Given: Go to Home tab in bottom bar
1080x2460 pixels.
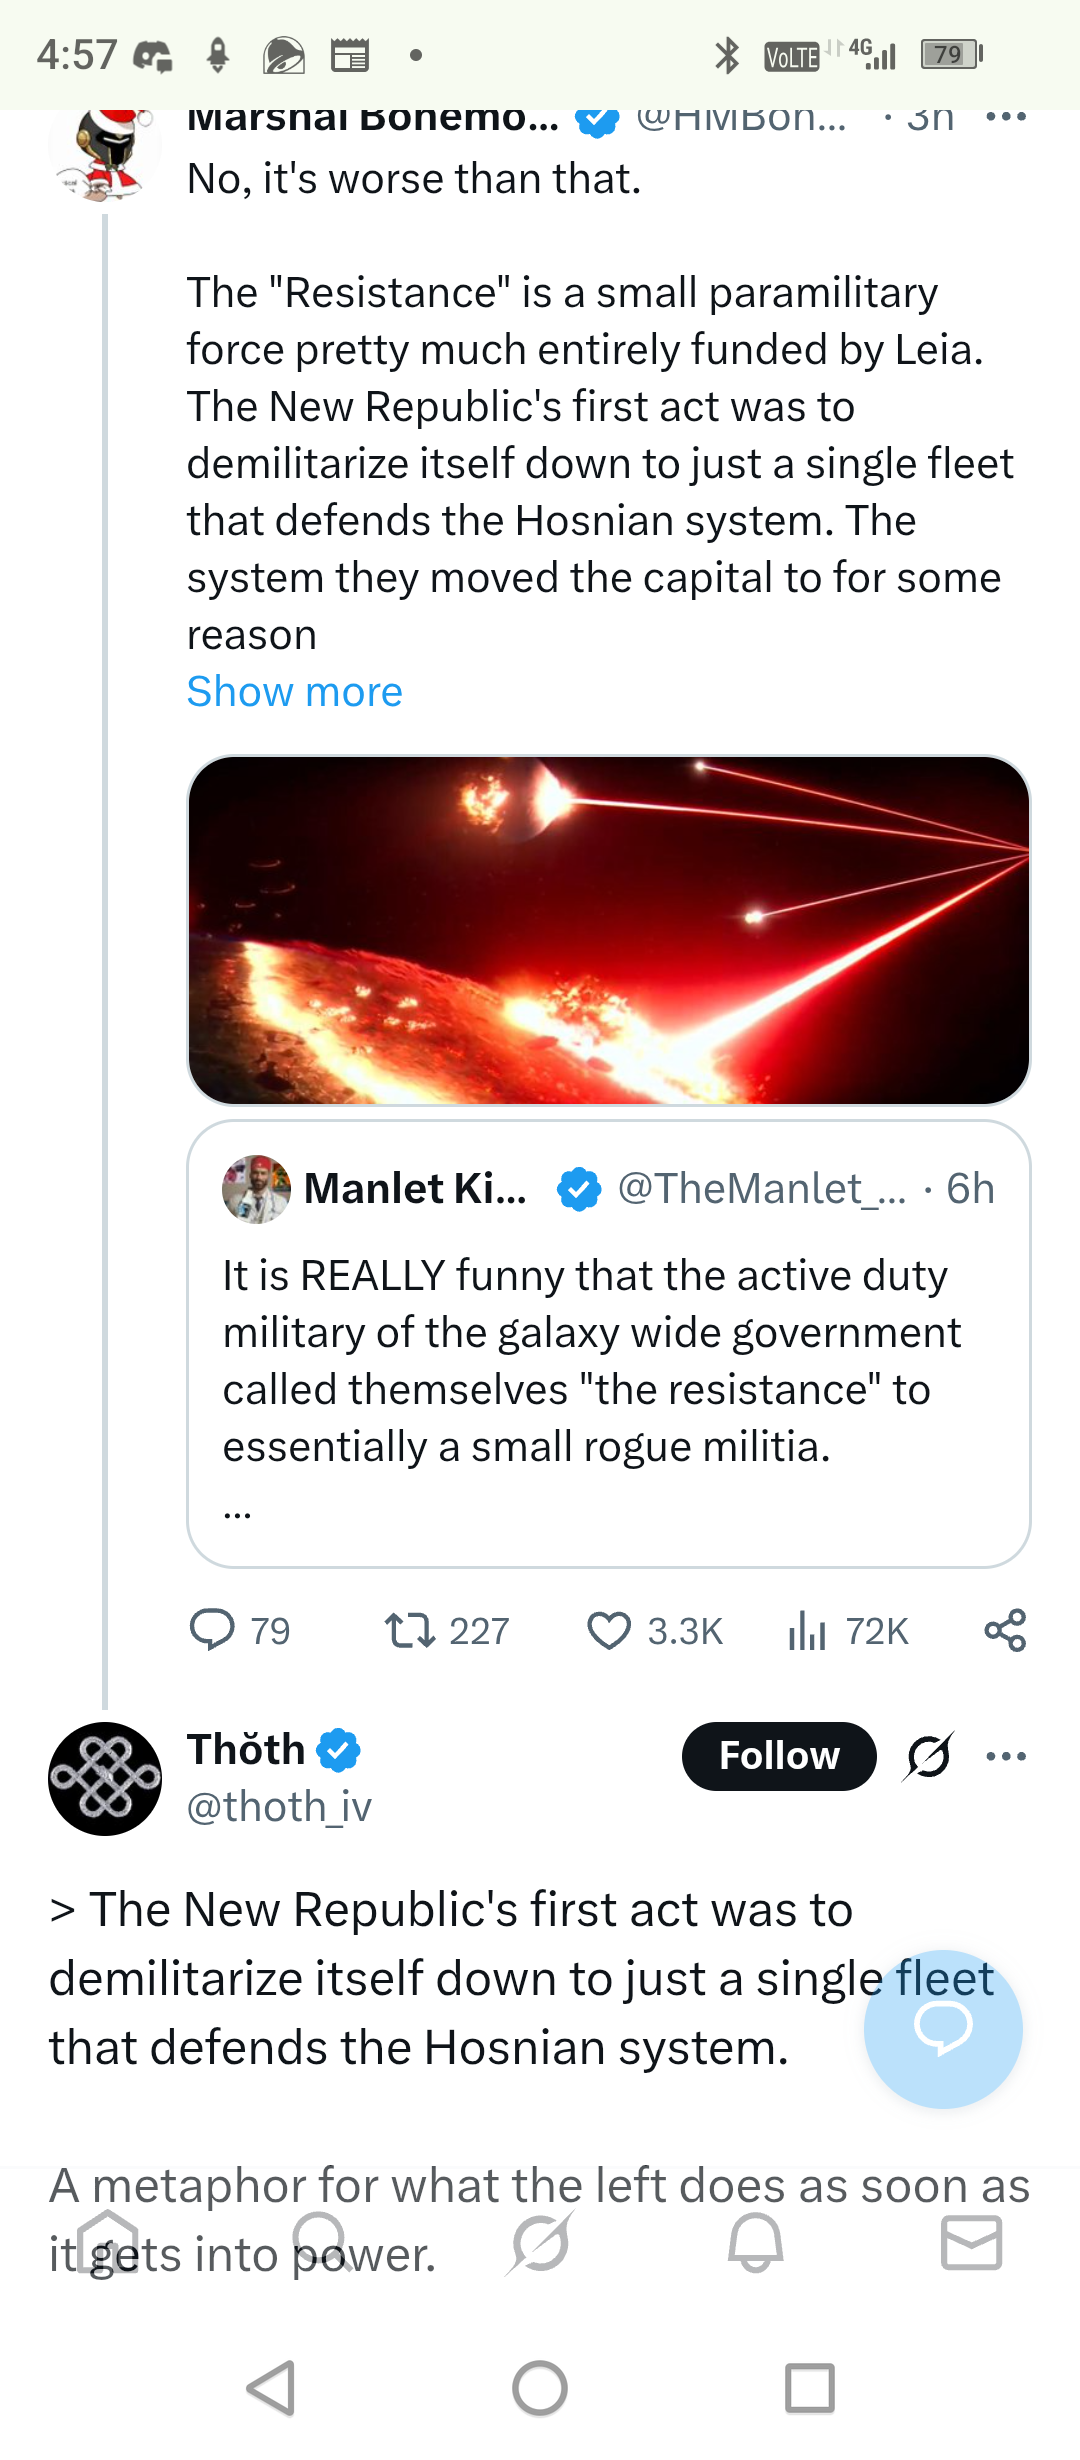Looking at the screenshot, I should [x=108, y=2242].
